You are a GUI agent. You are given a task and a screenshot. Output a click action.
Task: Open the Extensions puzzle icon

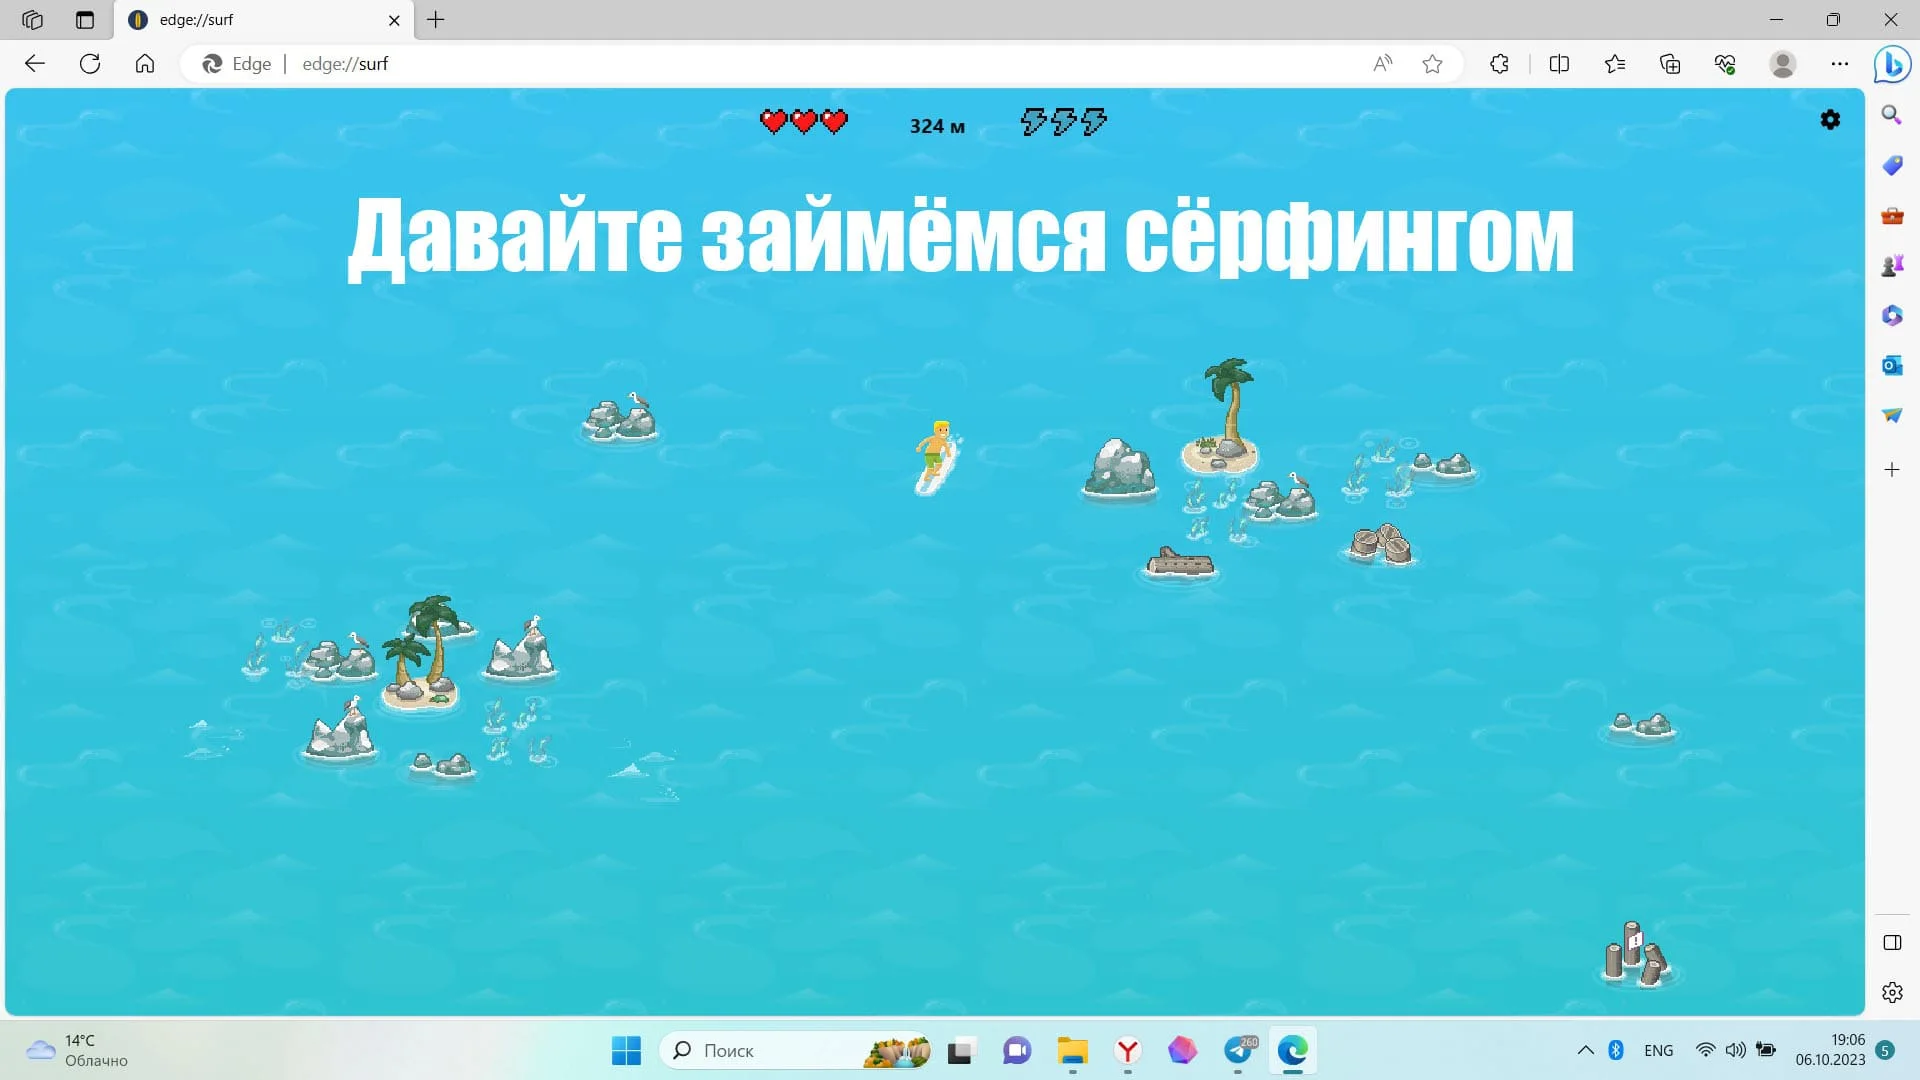[1499, 64]
